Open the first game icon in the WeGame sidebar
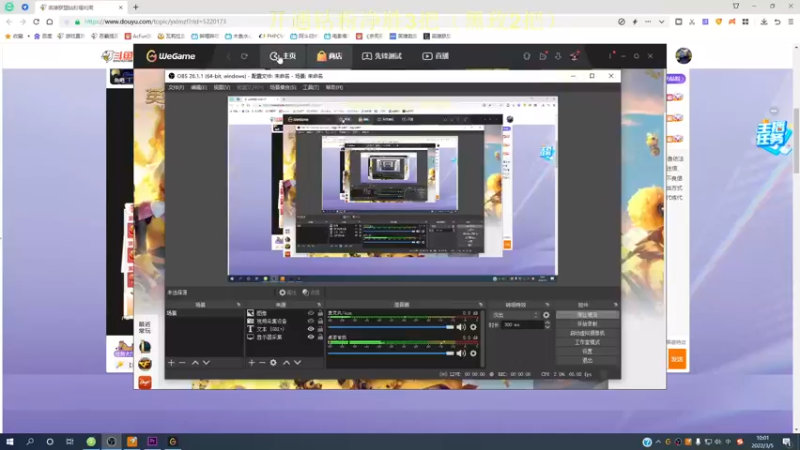 pyautogui.click(x=145, y=346)
